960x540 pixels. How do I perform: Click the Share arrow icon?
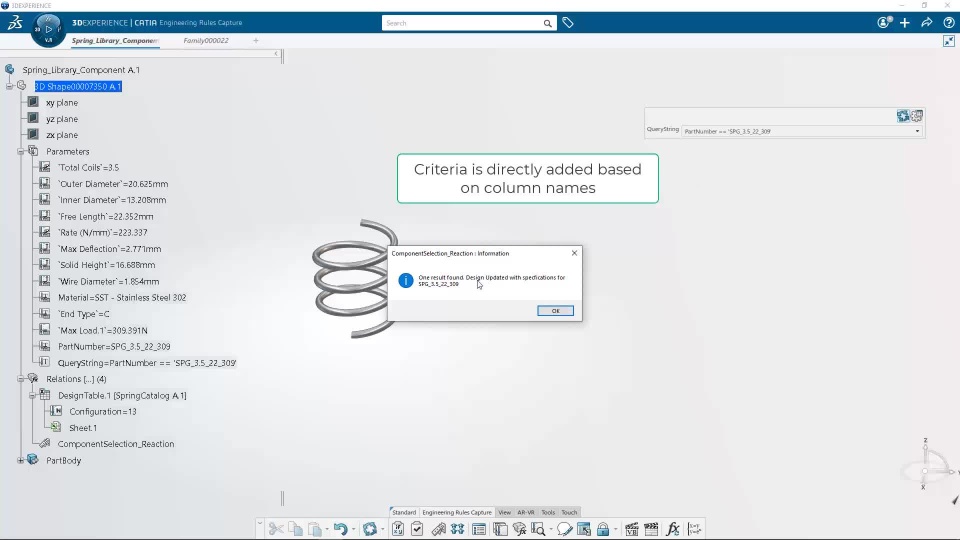pyautogui.click(x=927, y=23)
